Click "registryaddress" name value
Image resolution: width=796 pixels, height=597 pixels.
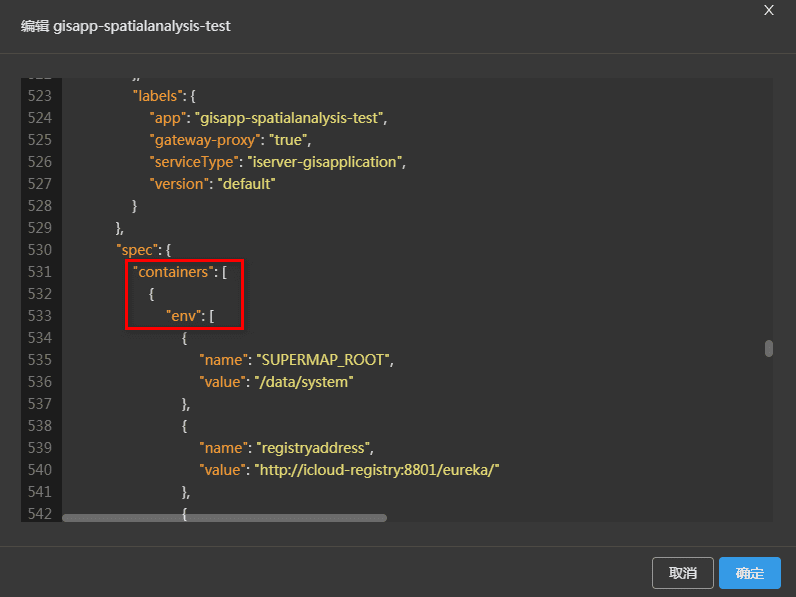click(313, 448)
